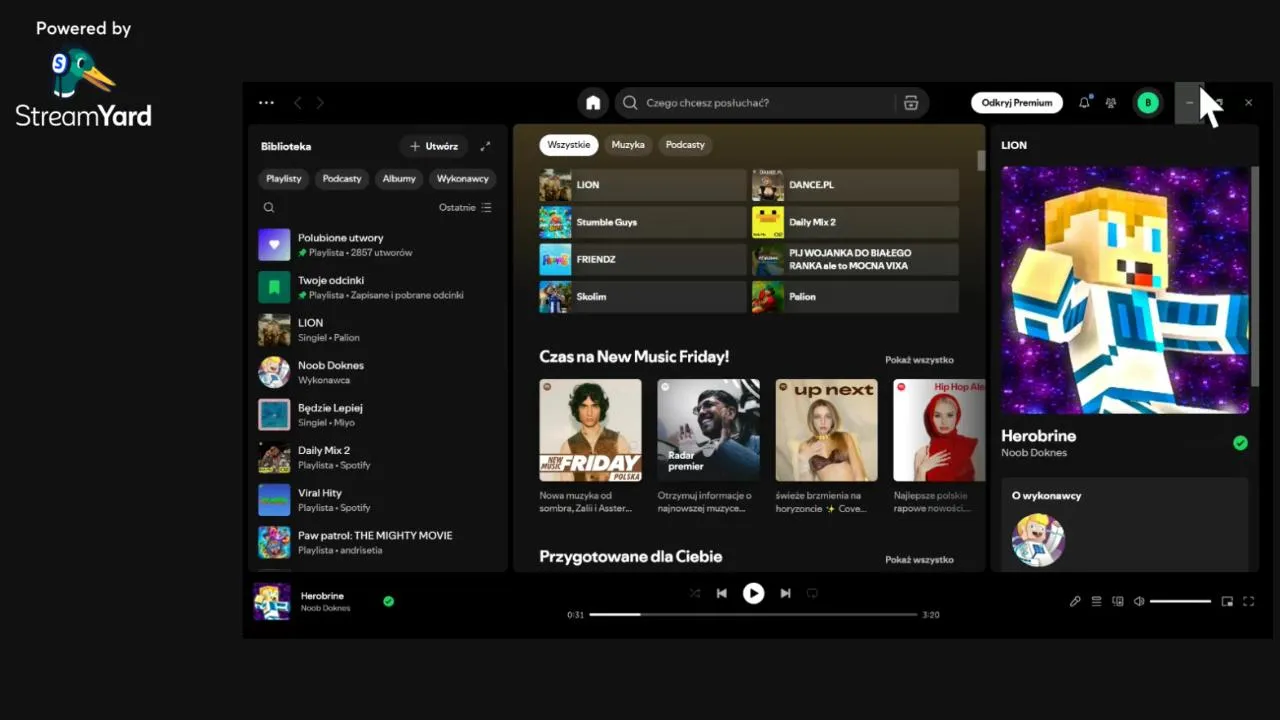
Task: Enter full screen mode
Action: (x=1248, y=602)
